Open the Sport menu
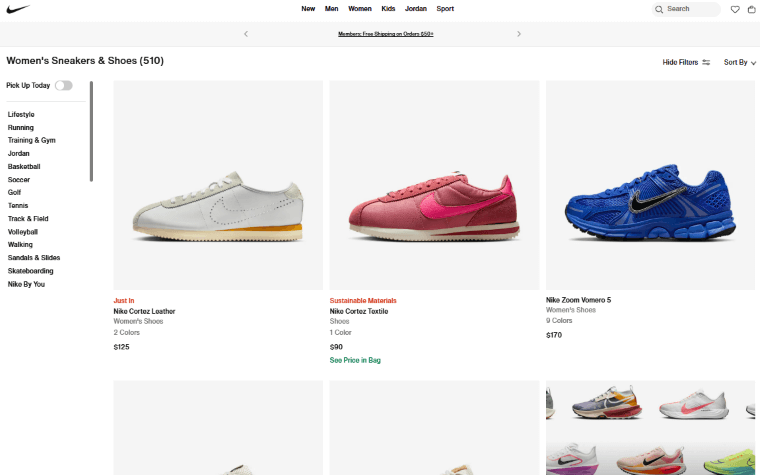This screenshot has width=760, height=475. [x=445, y=9]
